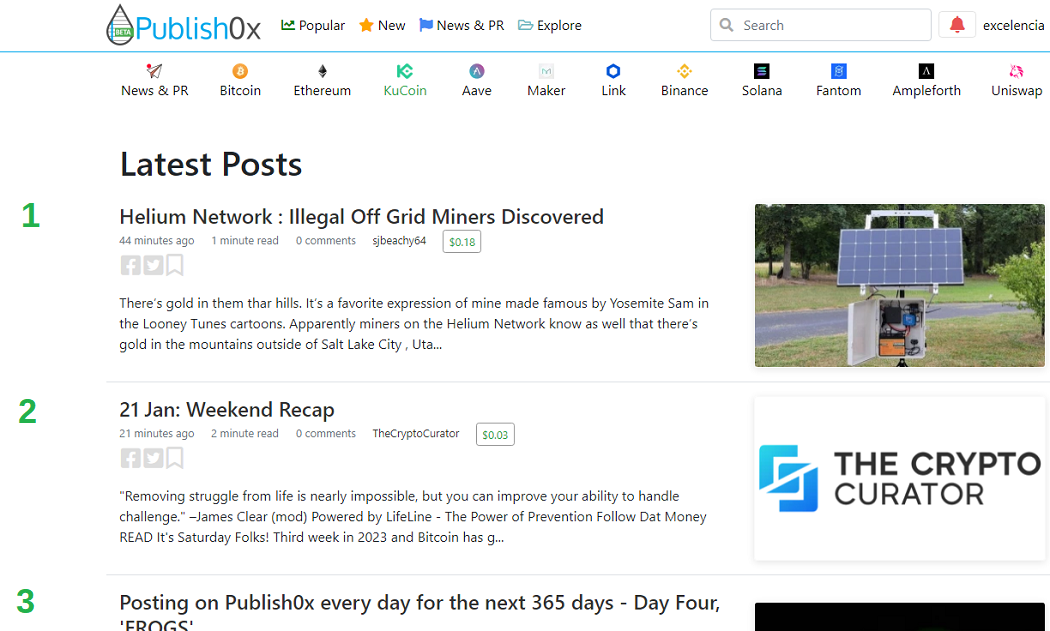Open the Uniswap unicorn icon
This screenshot has height=631, width=1050.
coord(1016,71)
